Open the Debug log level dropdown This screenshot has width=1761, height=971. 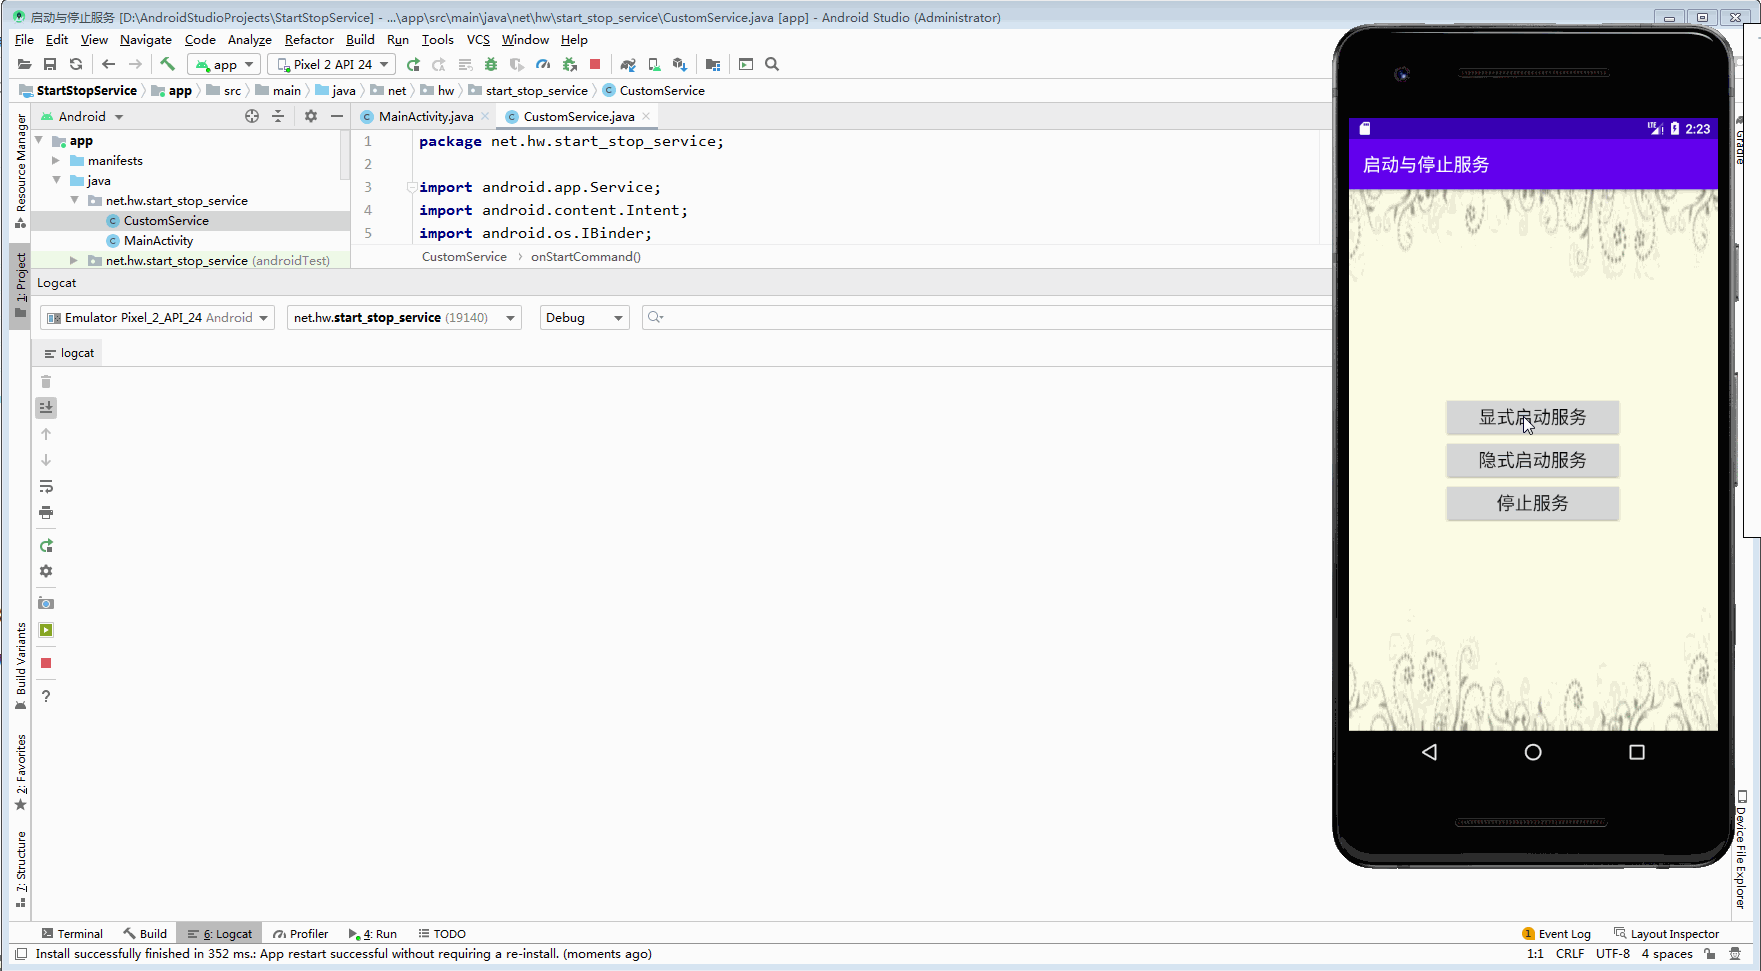coord(584,318)
